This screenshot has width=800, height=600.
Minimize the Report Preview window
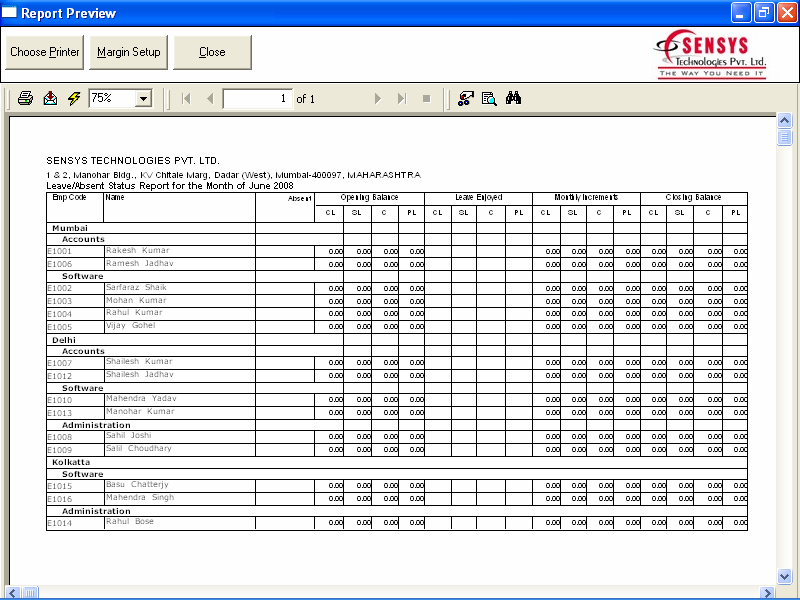(741, 13)
